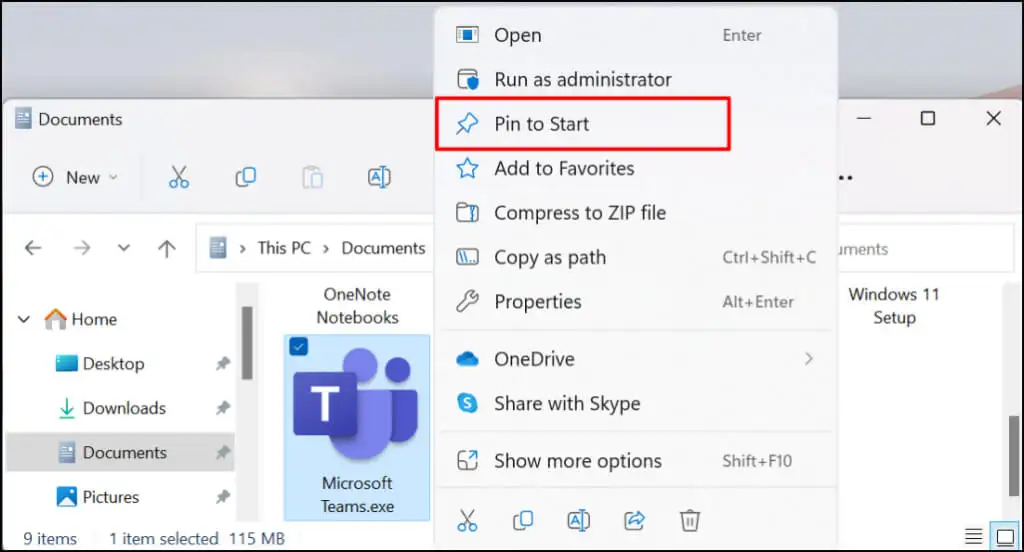This screenshot has width=1024, height=552.
Task: Click Rename icon in Explorer toolbar
Action: 379,177
